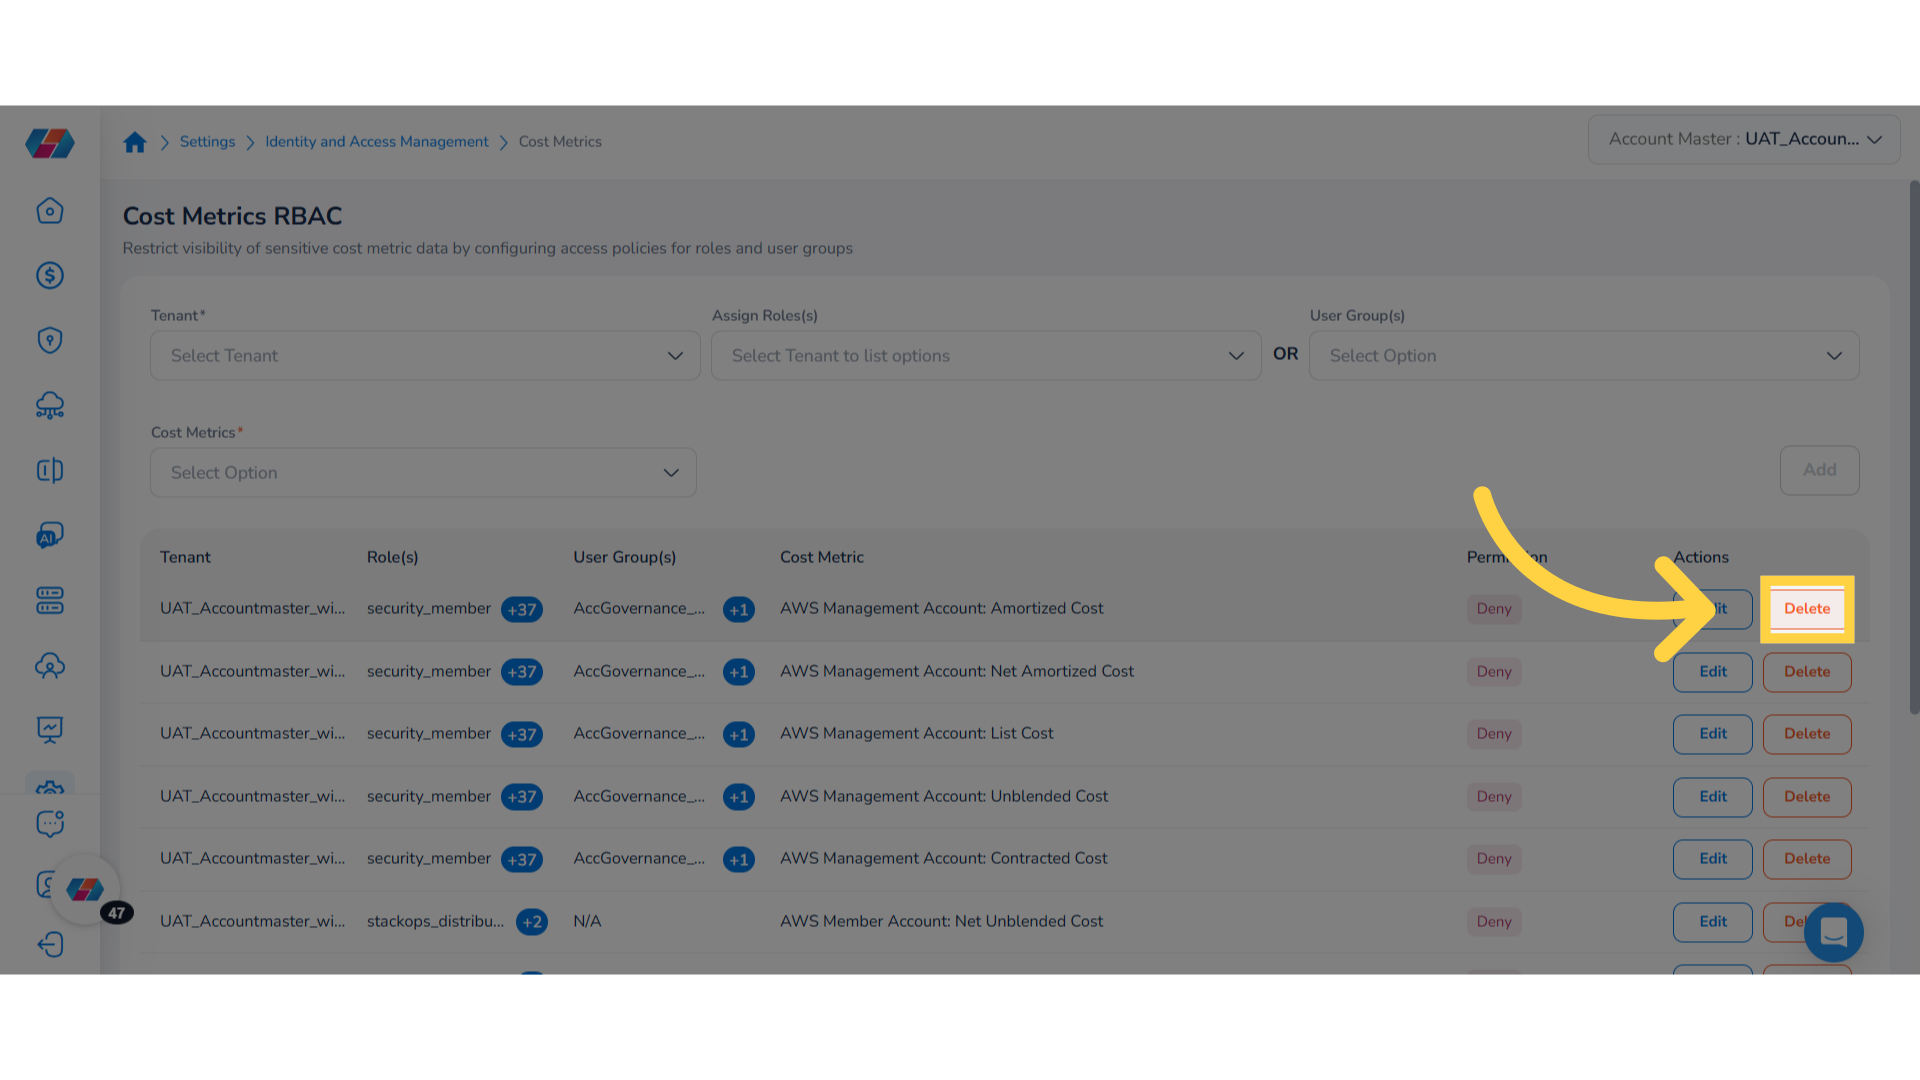Edit the Unblended Cost policy
Screen dimensions: 1920x1080
pyautogui.click(x=1712, y=797)
